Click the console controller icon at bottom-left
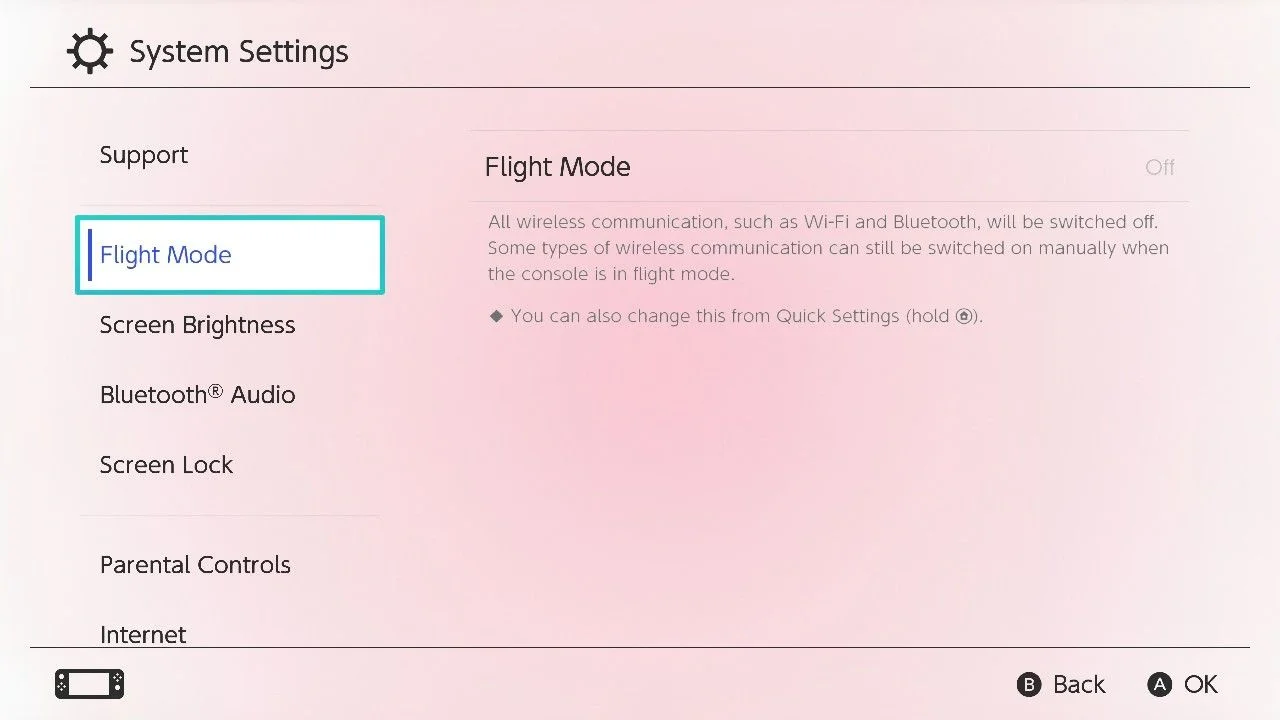Image resolution: width=1280 pixels, height=720 pixels. pos(90,684)
